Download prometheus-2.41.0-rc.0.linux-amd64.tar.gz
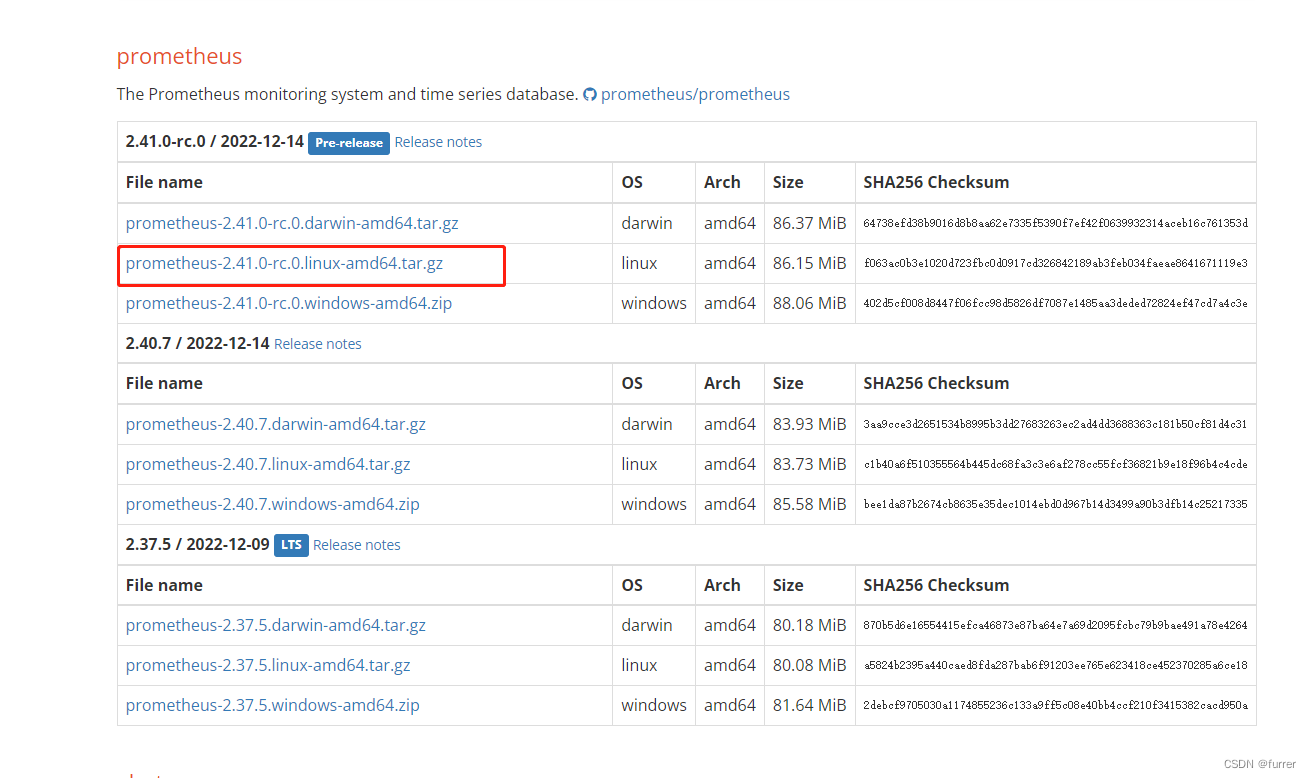This screenshot has width=1311, height=778. point(284,263)
